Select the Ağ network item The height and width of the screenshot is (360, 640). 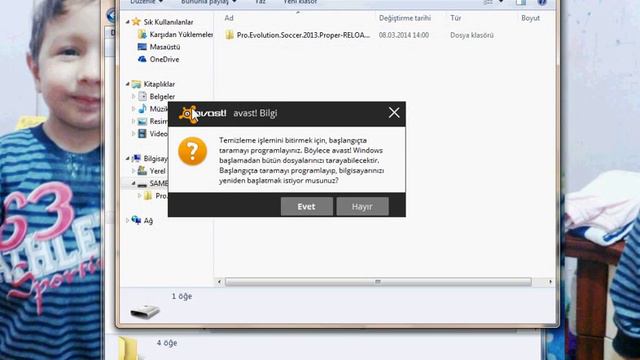[x=148, y=221]
